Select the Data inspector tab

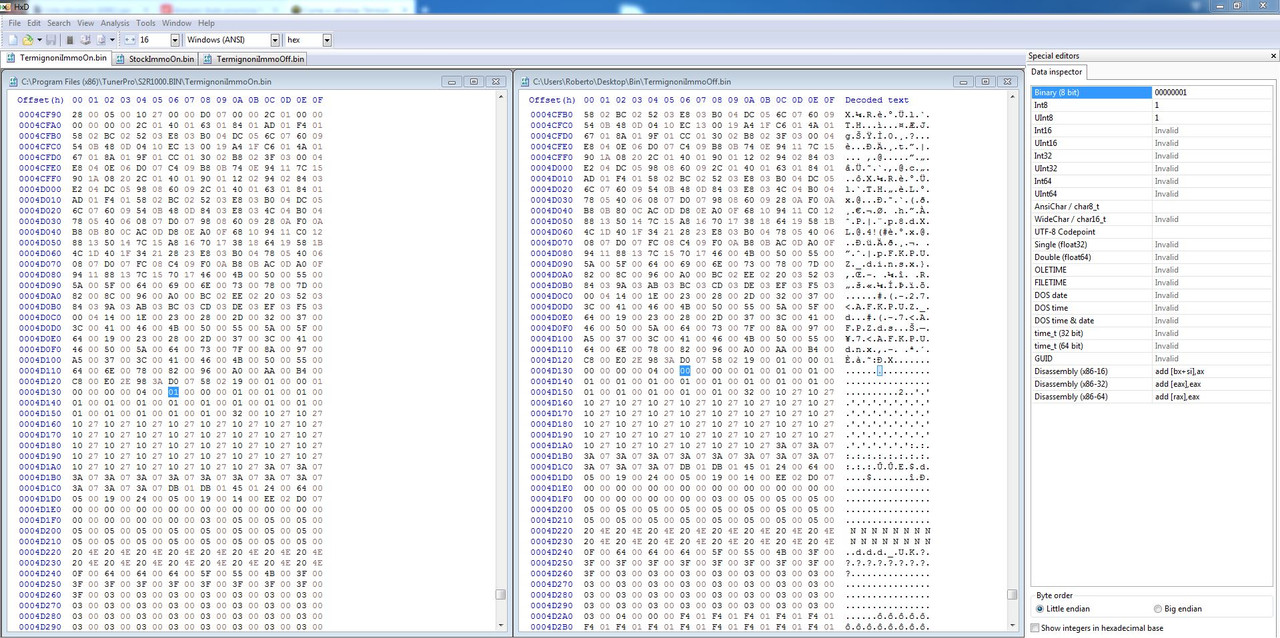1057,72
